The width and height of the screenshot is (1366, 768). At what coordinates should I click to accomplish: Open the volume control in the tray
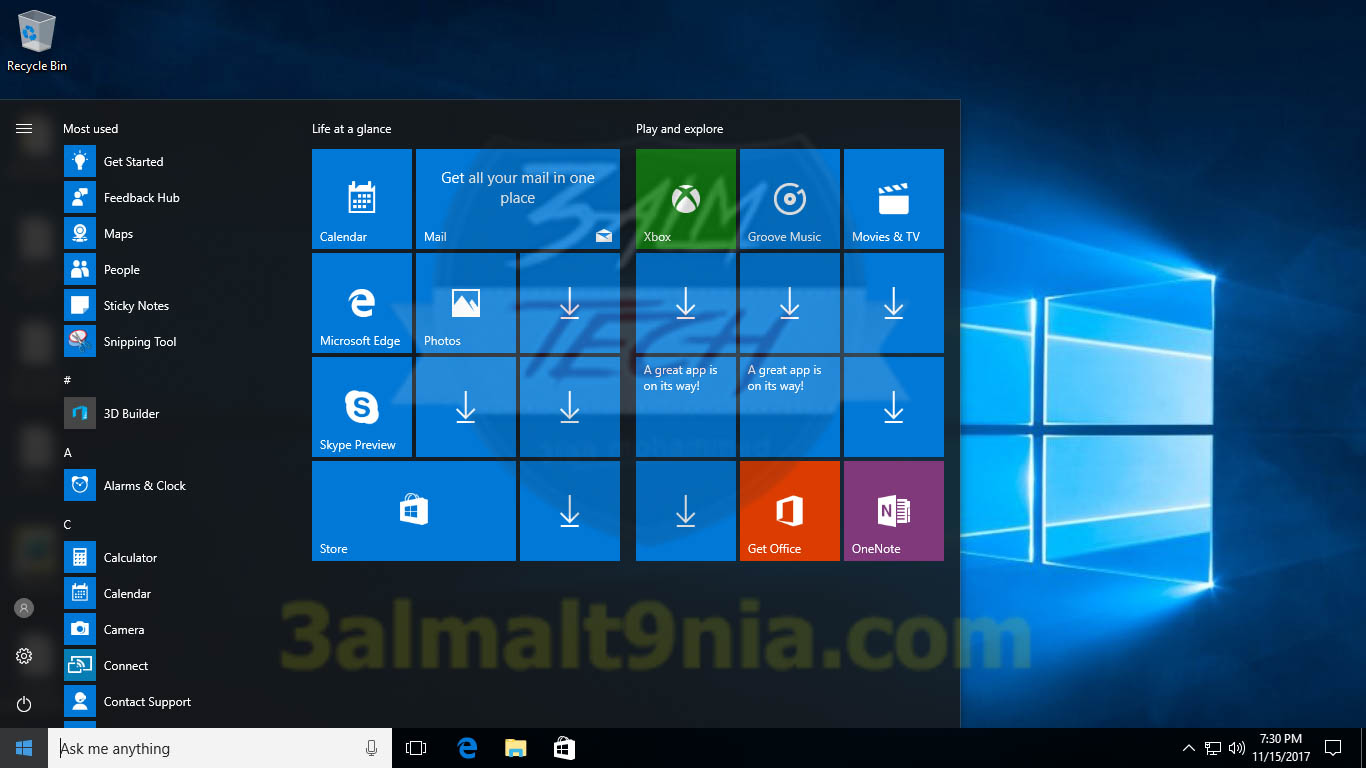coord(1237,748)
